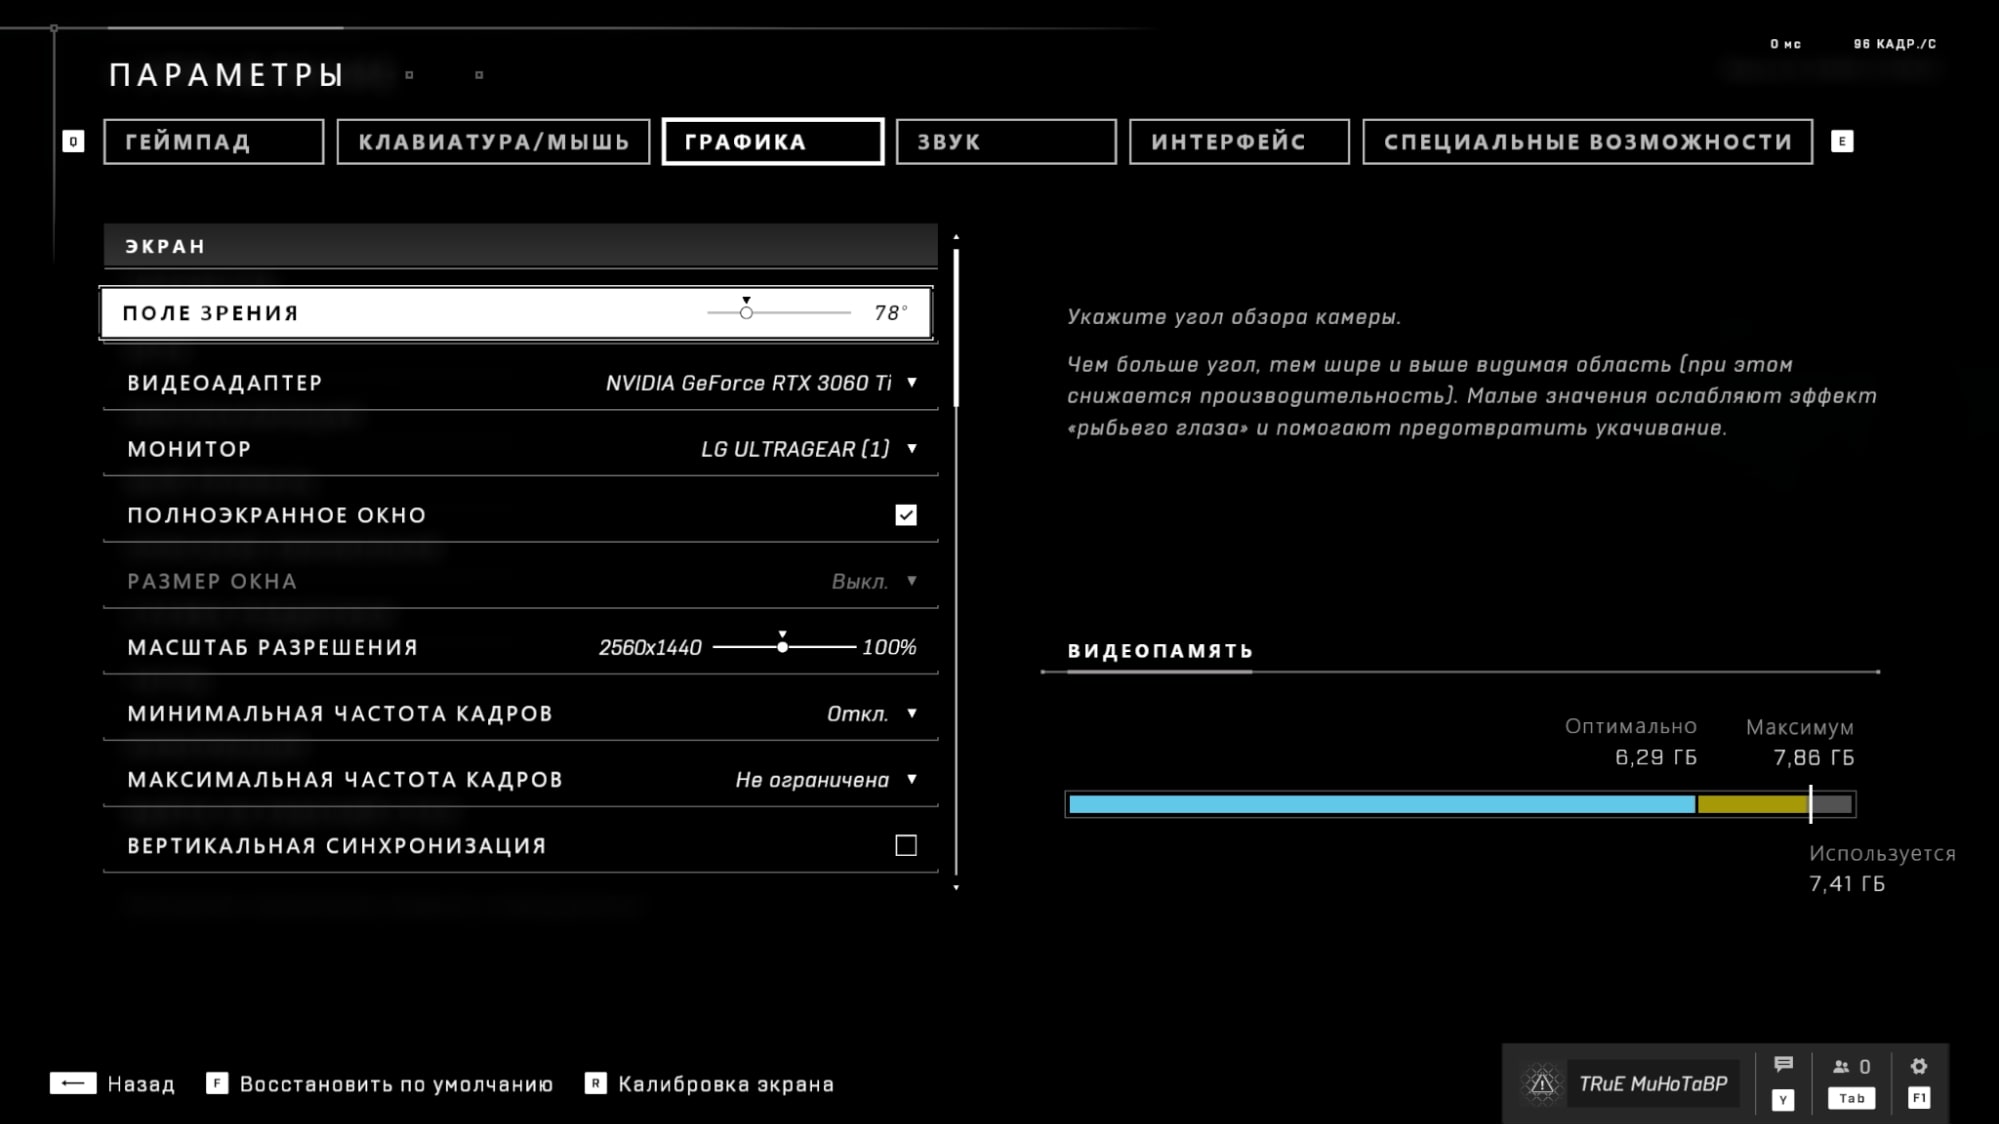Open TRuE MuHoTaBP player profile

(x=1653, y=1084)
